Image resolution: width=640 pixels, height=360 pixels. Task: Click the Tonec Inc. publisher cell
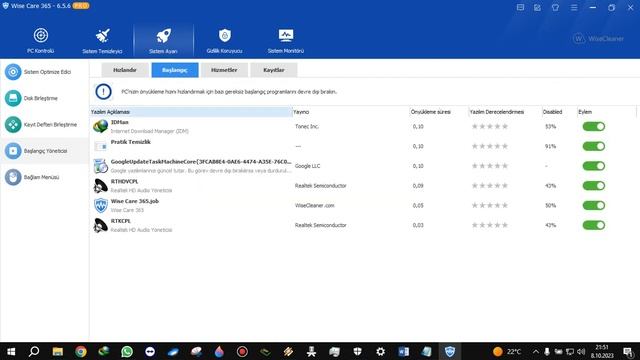click(x=307, y=127)
